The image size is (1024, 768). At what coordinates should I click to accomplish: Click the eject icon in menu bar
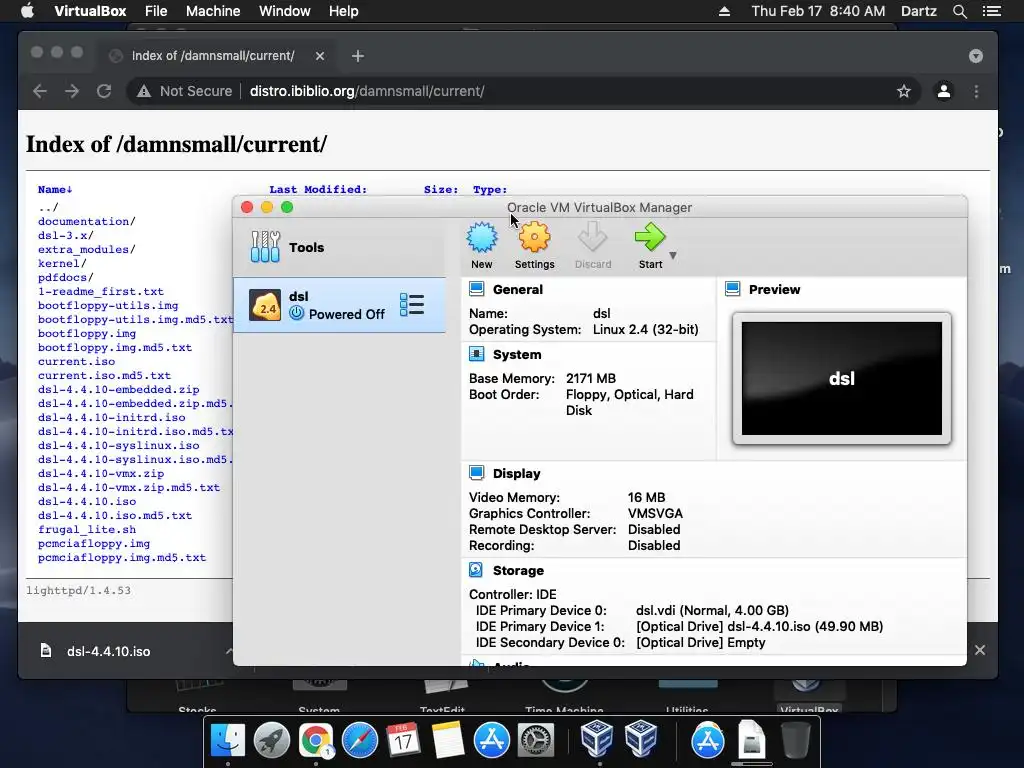724,11
